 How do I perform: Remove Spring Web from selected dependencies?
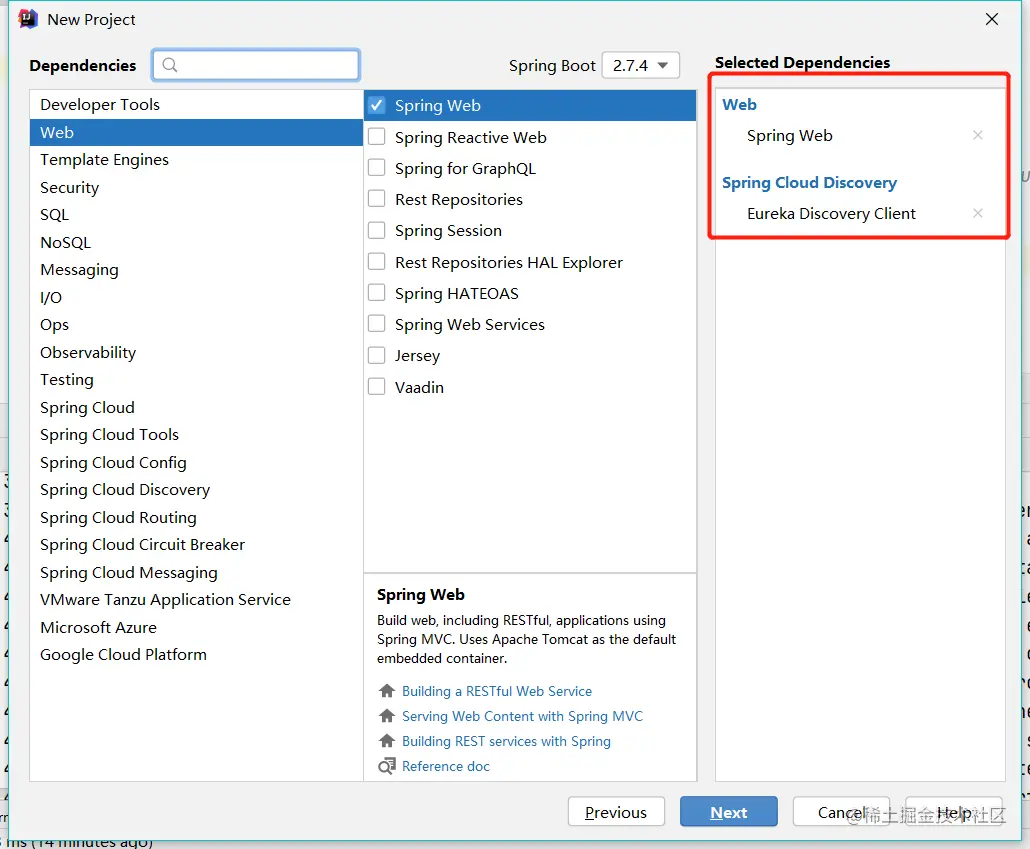977,135
